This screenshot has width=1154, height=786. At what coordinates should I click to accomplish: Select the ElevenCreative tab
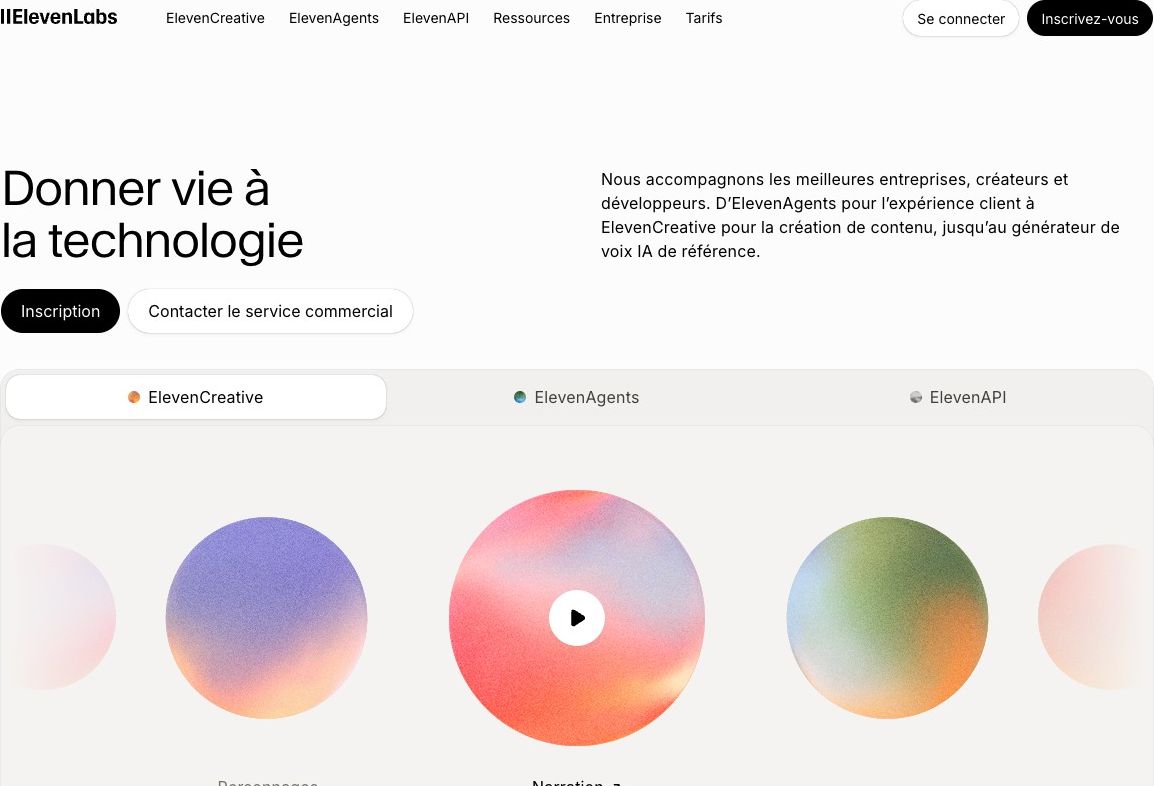[196, 397]
